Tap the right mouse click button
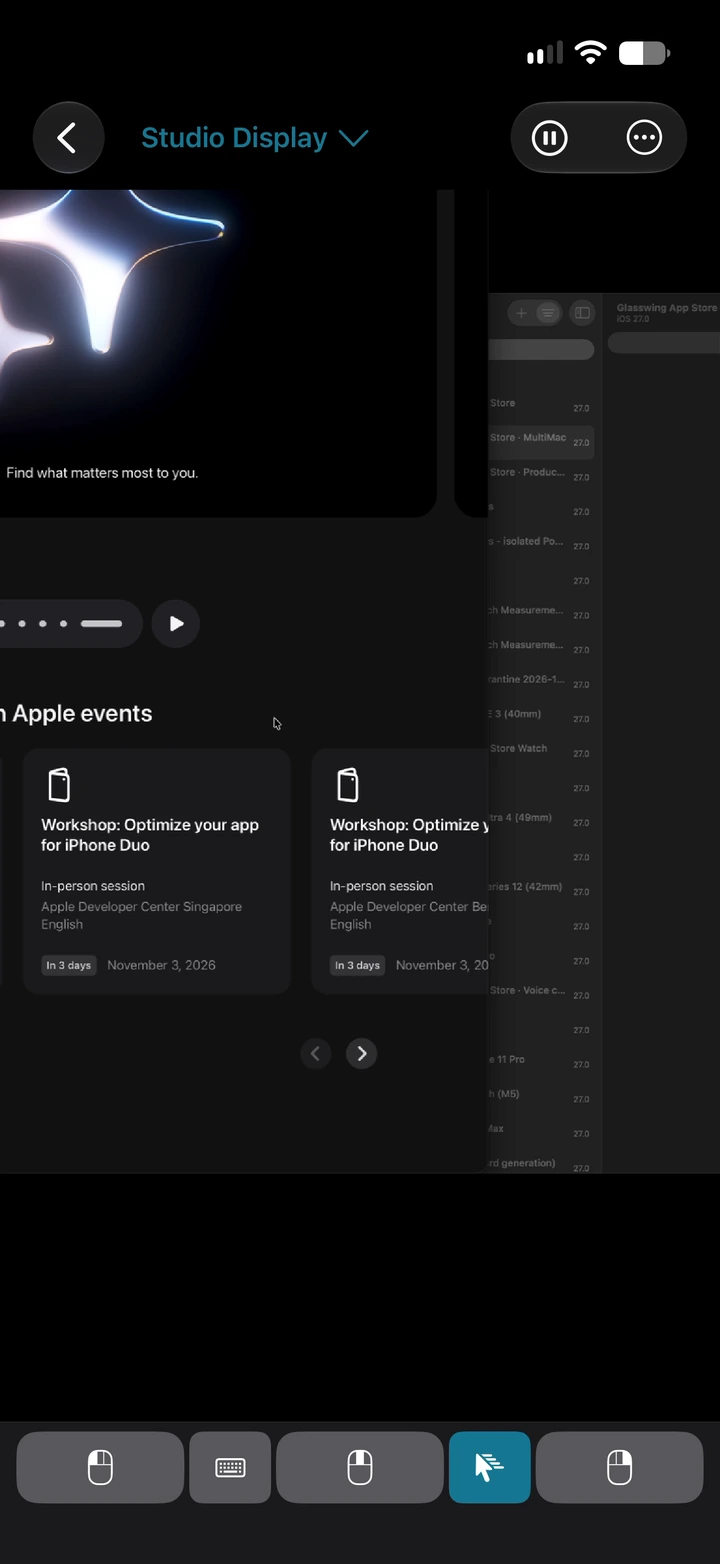This screenshot has height=1564, width=720. point(619,1467)
